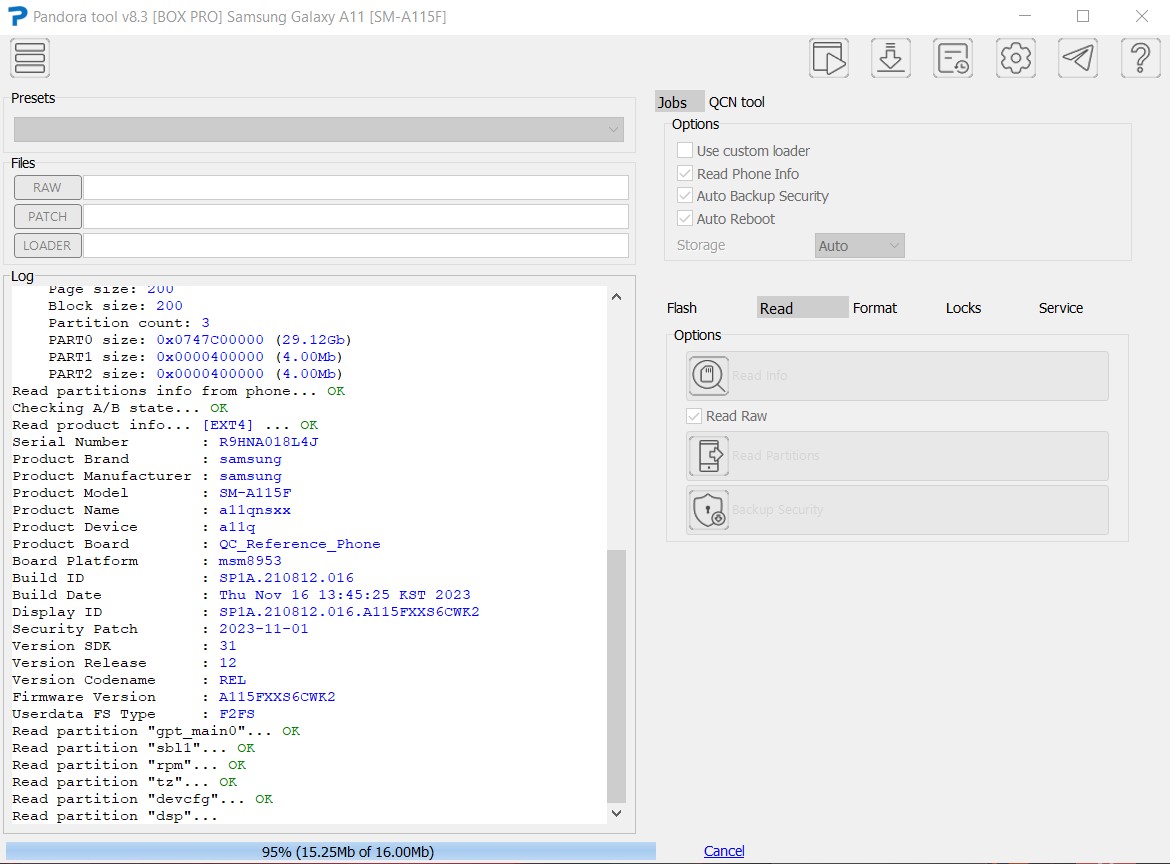Click the Read Partitions phone icon
Screen dimensions: 1170x864
pos(708,456)
